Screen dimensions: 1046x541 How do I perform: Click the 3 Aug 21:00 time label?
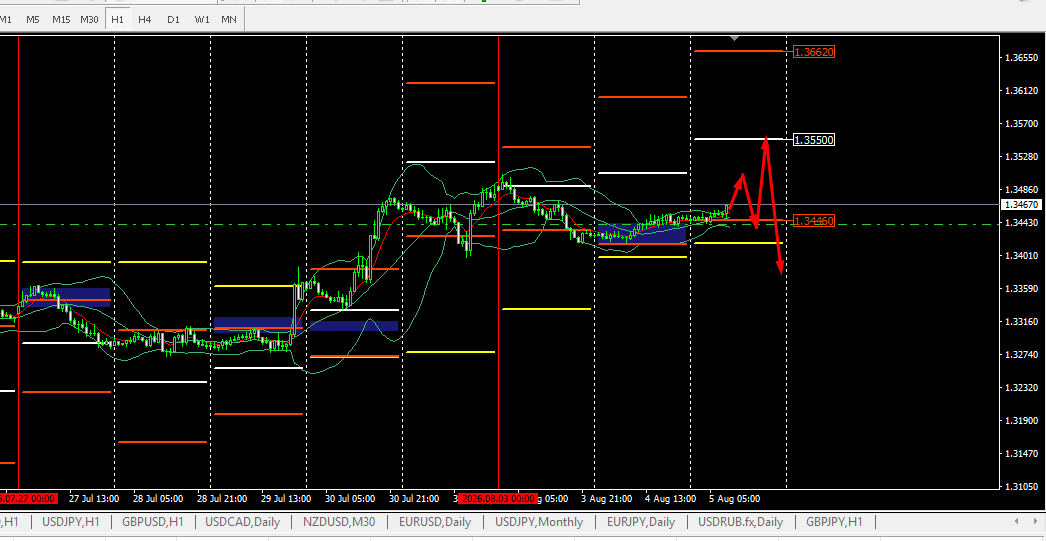click(x=606, y=498)
